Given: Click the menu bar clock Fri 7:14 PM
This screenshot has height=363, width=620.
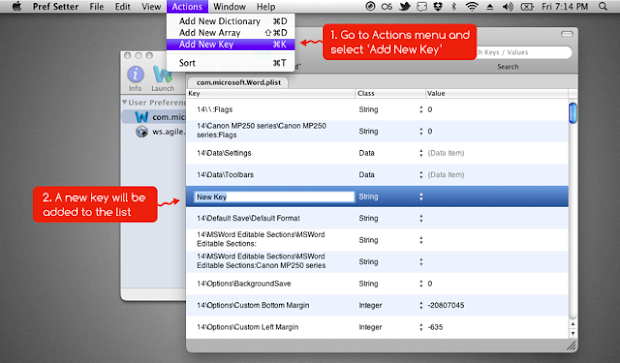Looking at the screenshot, I should tap(565, 7).
